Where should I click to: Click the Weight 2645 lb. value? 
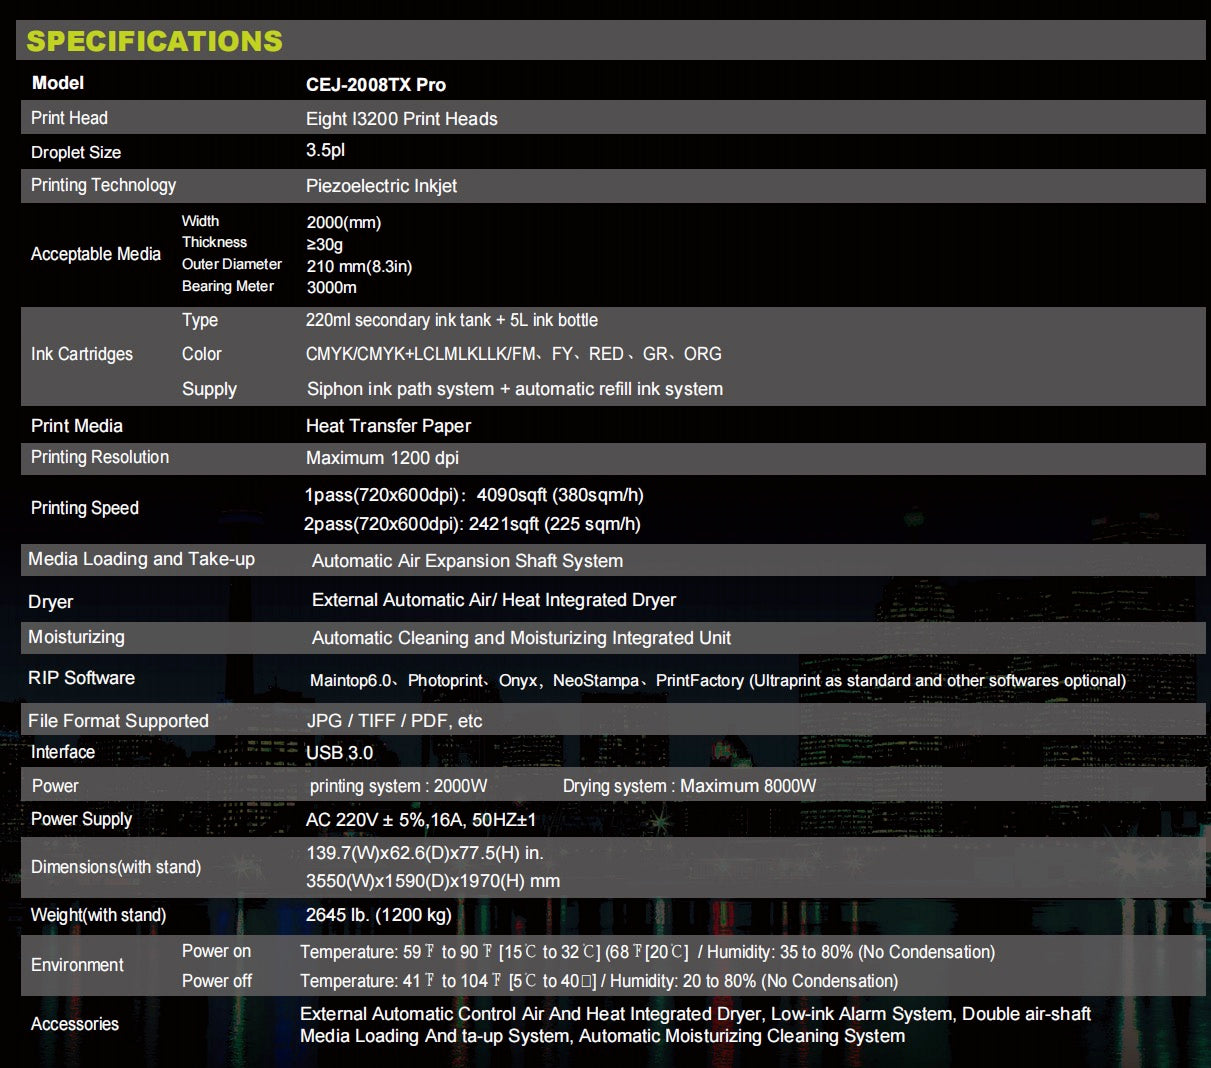(378, 915)
